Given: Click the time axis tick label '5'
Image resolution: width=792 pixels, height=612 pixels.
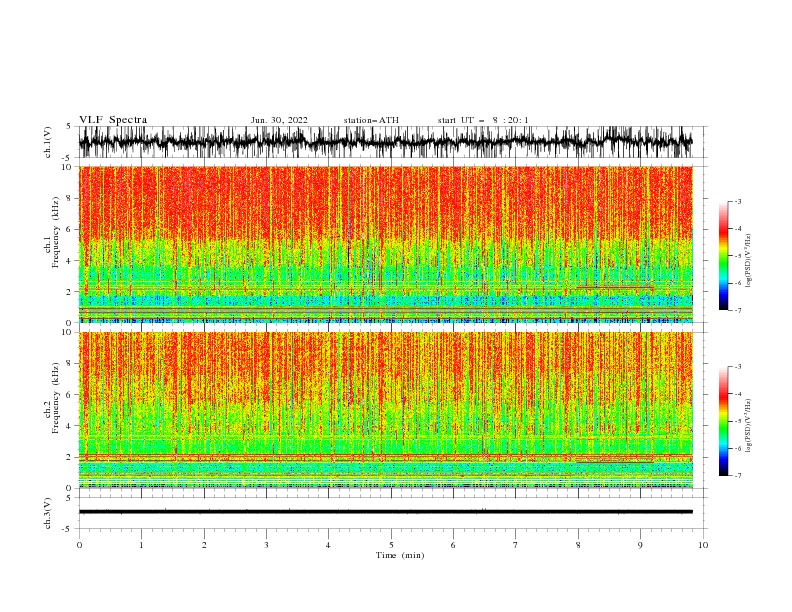Looking at the screenshot, I should pos(391,545).
